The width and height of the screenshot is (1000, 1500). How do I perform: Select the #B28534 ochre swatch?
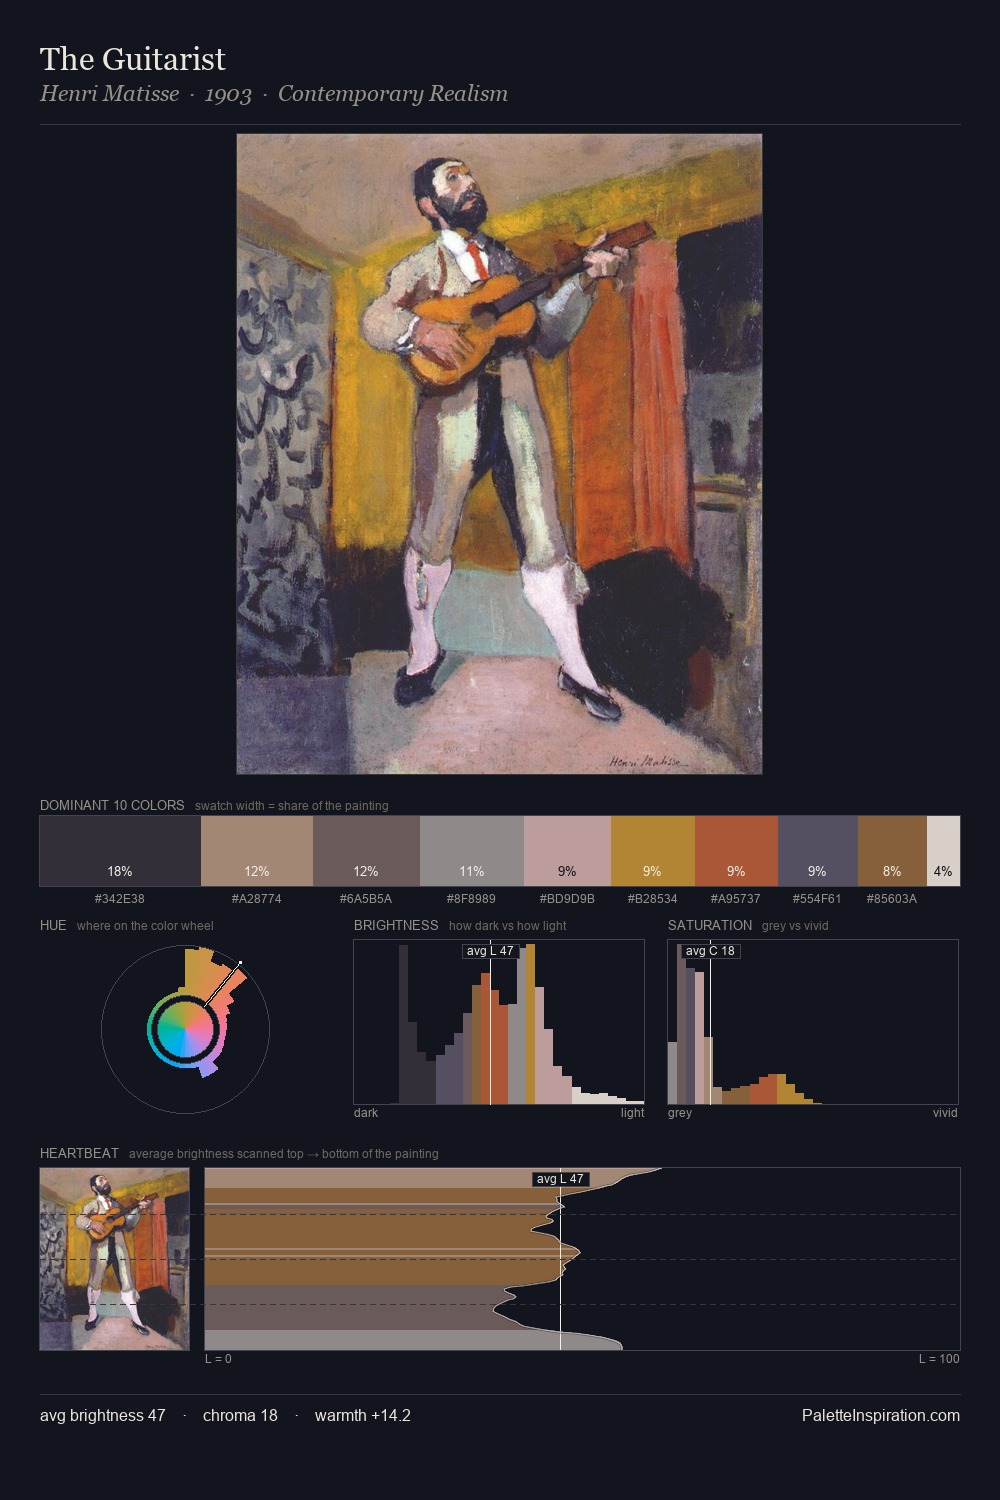tap(653, 851)
